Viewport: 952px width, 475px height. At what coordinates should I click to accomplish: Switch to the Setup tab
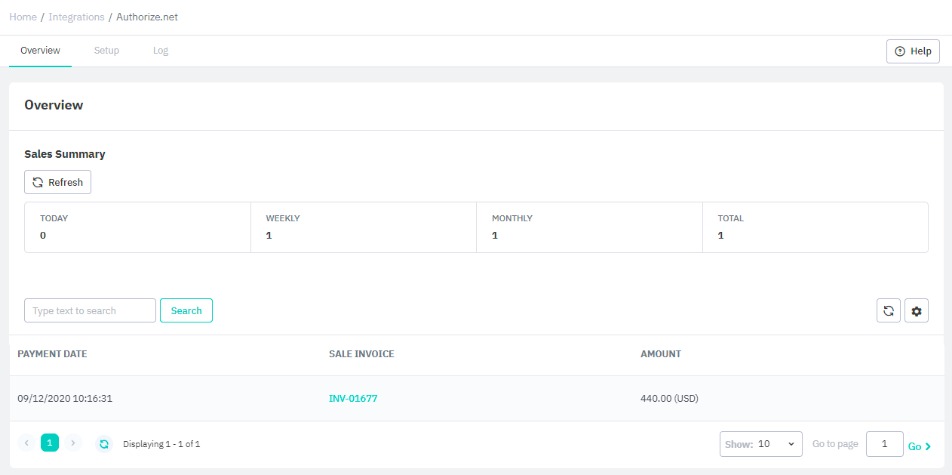[x=106, y=51]
